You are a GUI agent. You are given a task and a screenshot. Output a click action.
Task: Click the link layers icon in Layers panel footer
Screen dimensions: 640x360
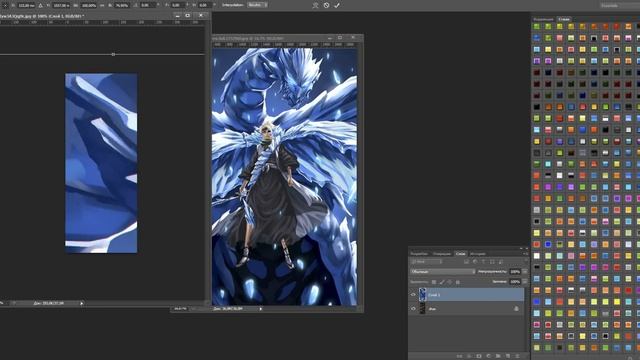460,356
